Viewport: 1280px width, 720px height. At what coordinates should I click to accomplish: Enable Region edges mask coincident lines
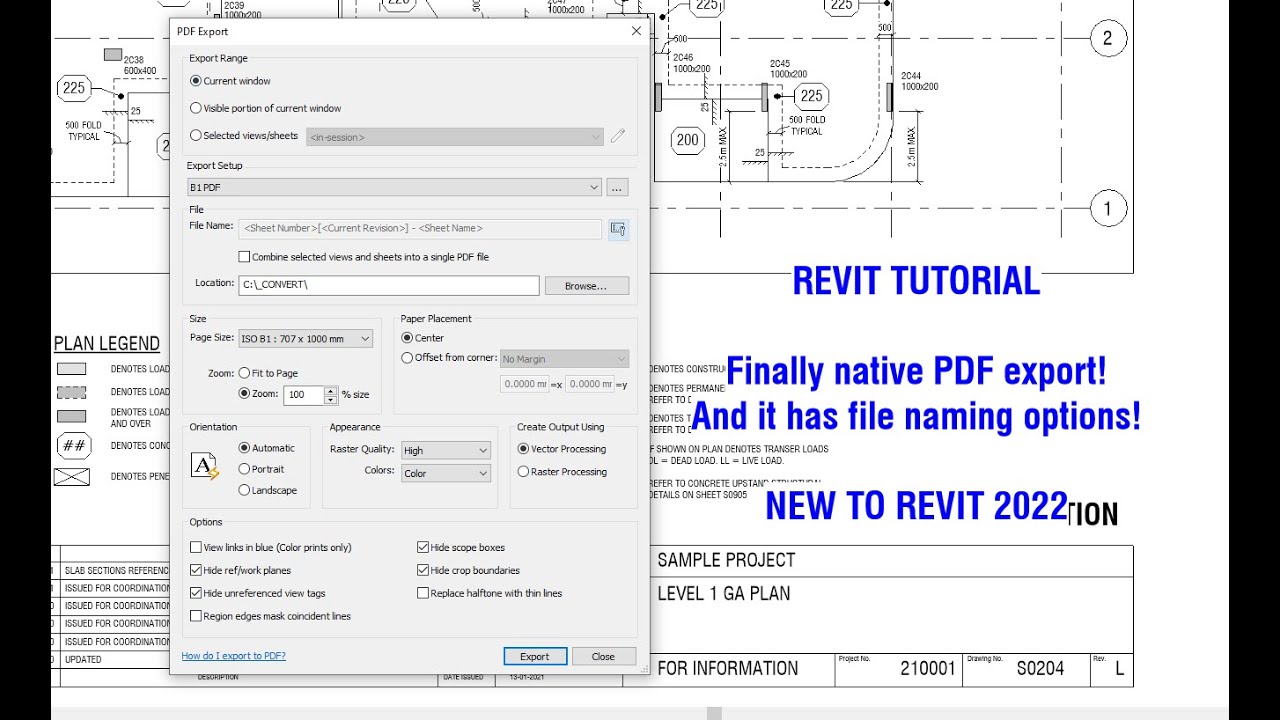tap(196, 616)
